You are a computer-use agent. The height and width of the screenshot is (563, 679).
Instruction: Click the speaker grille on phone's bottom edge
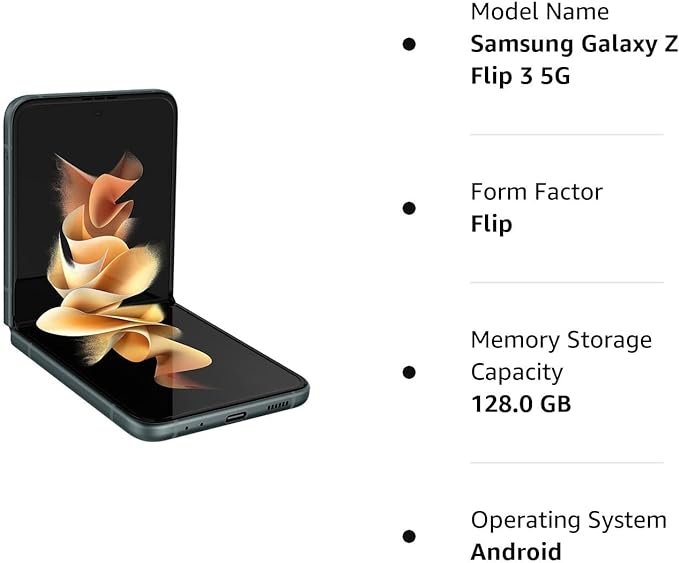point(278,406)
